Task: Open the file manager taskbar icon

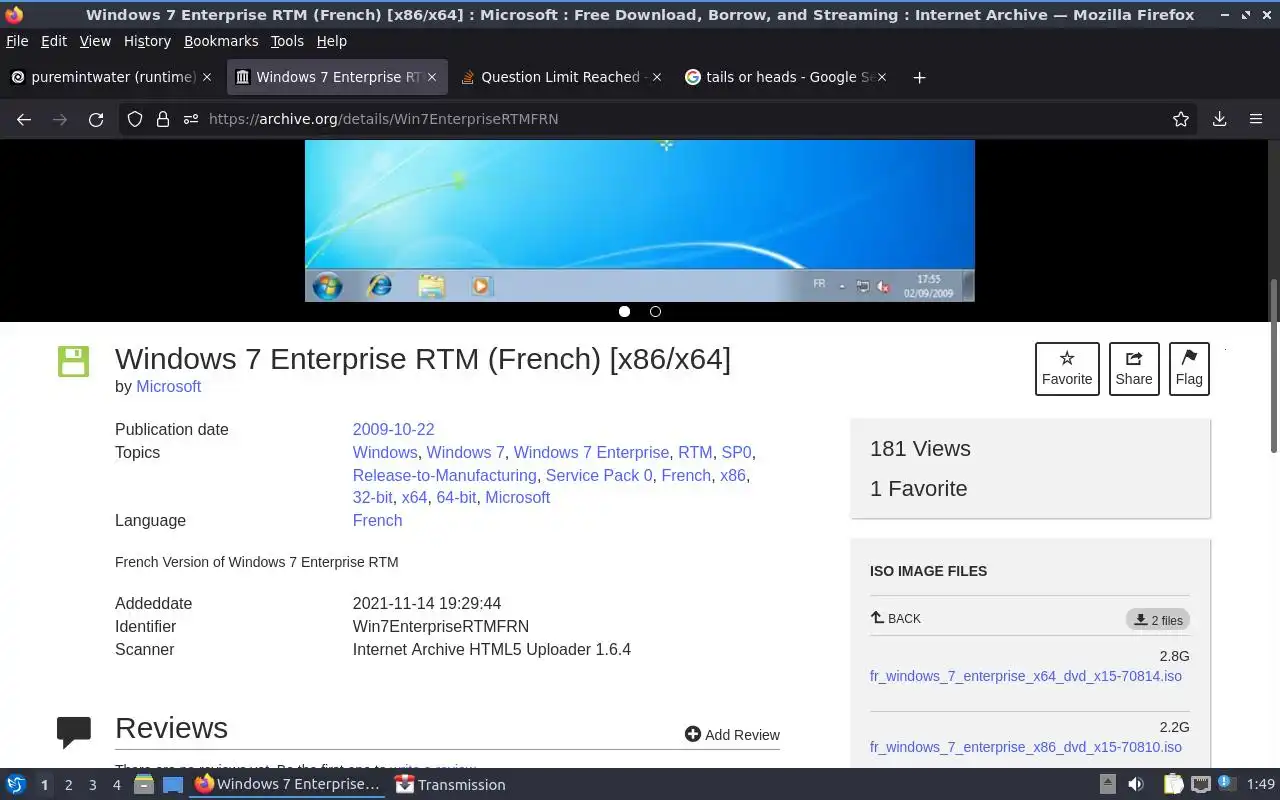Action: tap(144, 785)
